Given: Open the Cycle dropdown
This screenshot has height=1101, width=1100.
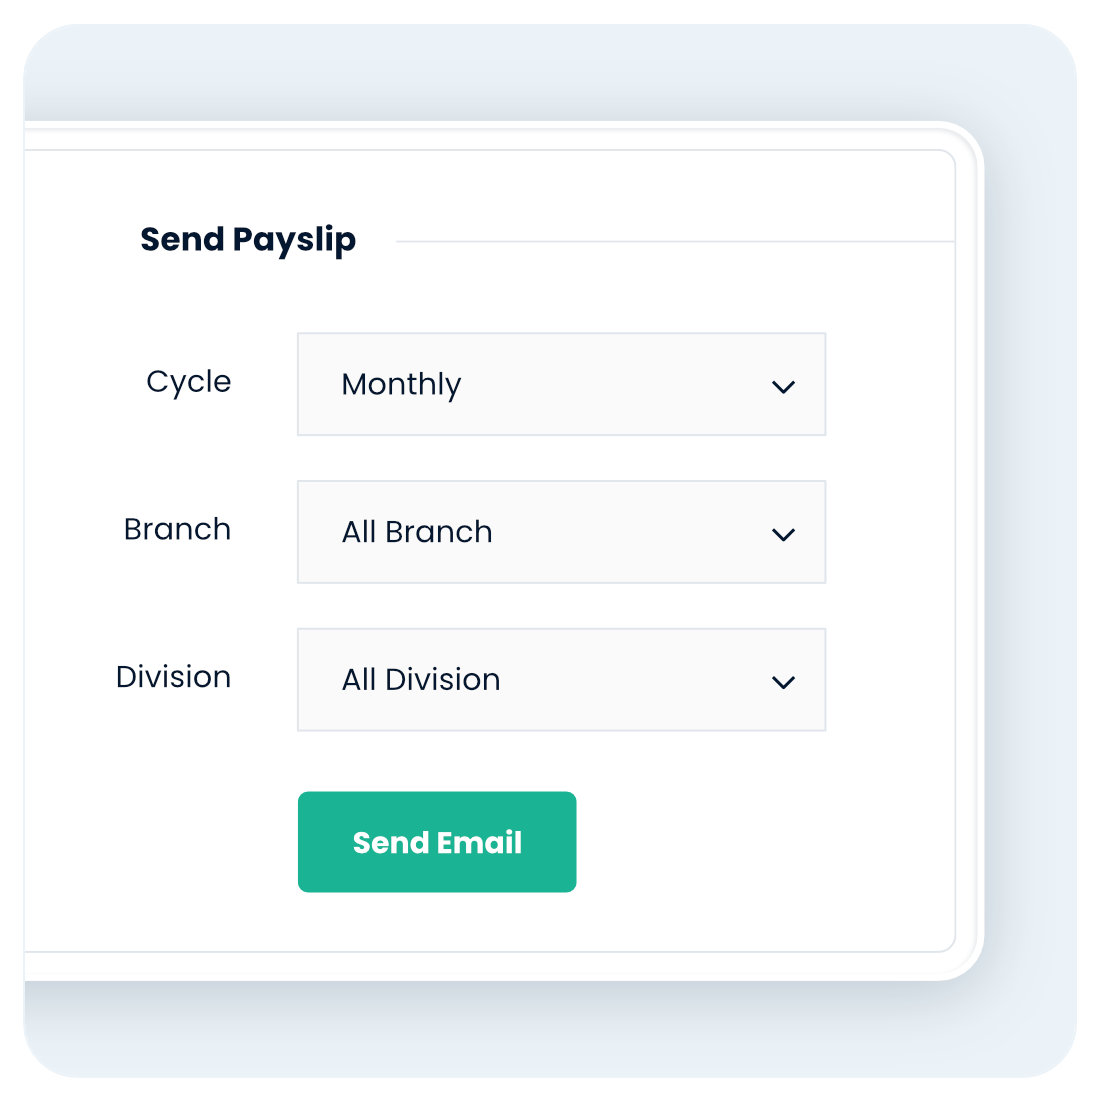Looking at the screenshot, I should pyautogui.click(x=561, y=385).
